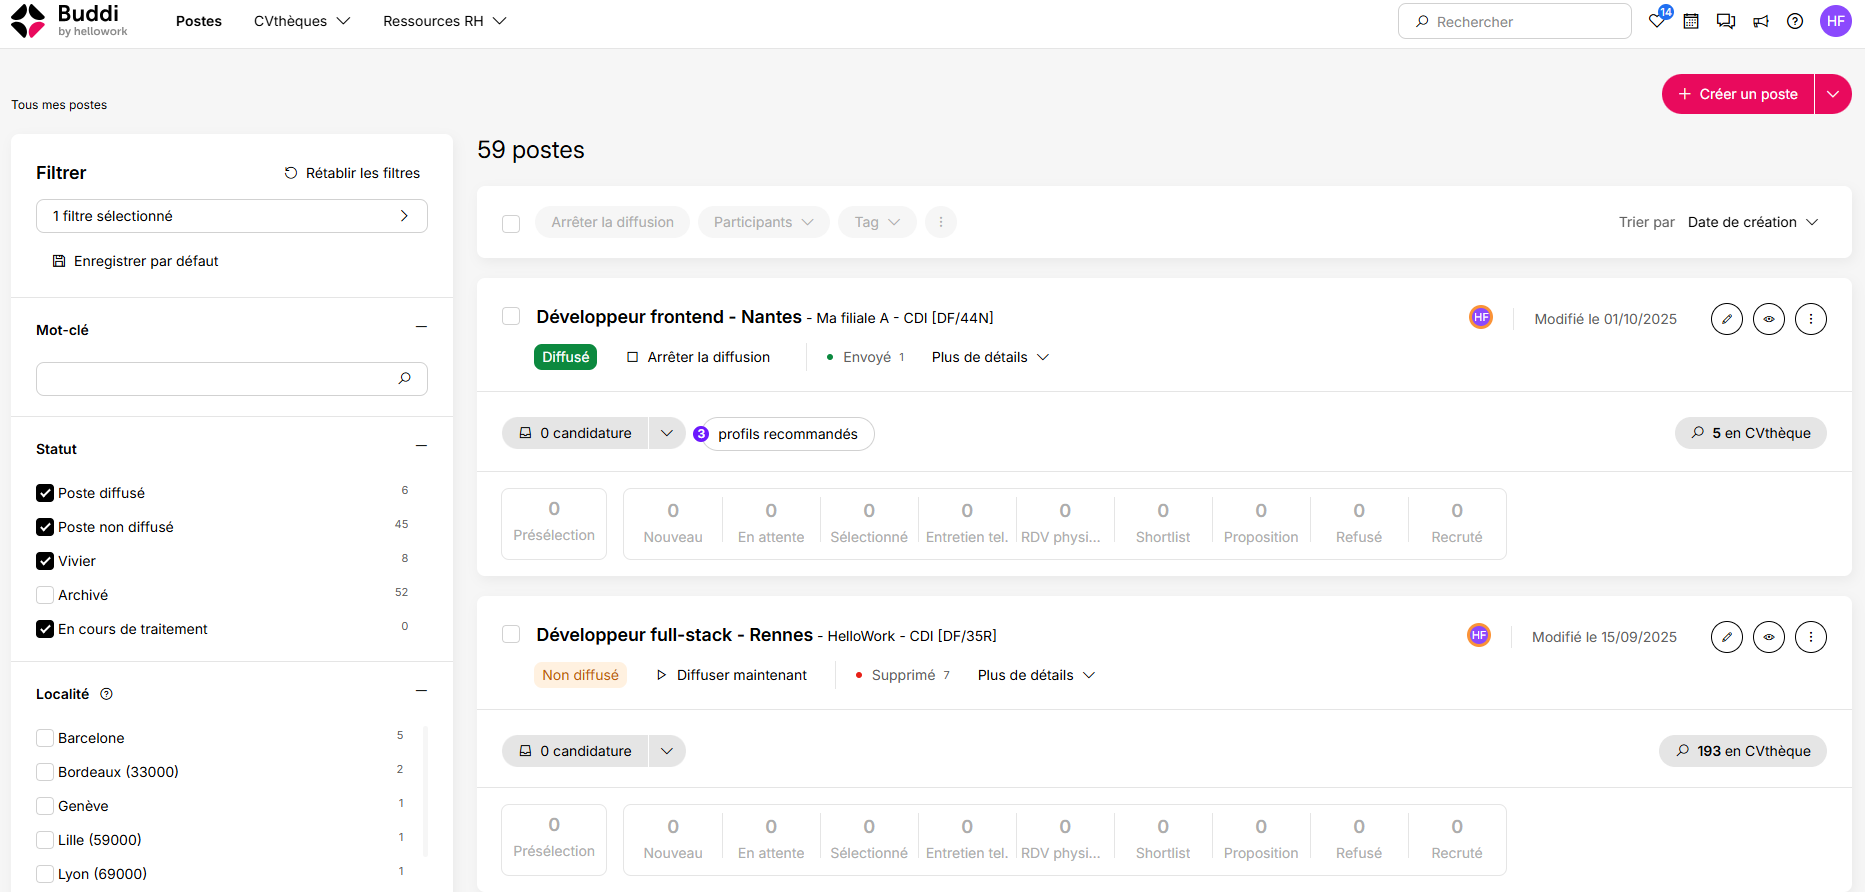Open the calendar icon in top bar

pyautogui.click(x=1691, y=21)
